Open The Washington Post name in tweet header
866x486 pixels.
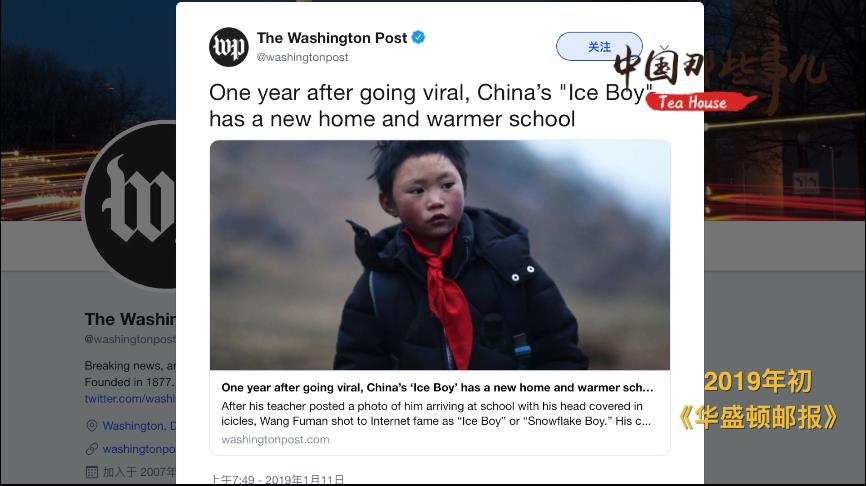click(x=332, y=38)
